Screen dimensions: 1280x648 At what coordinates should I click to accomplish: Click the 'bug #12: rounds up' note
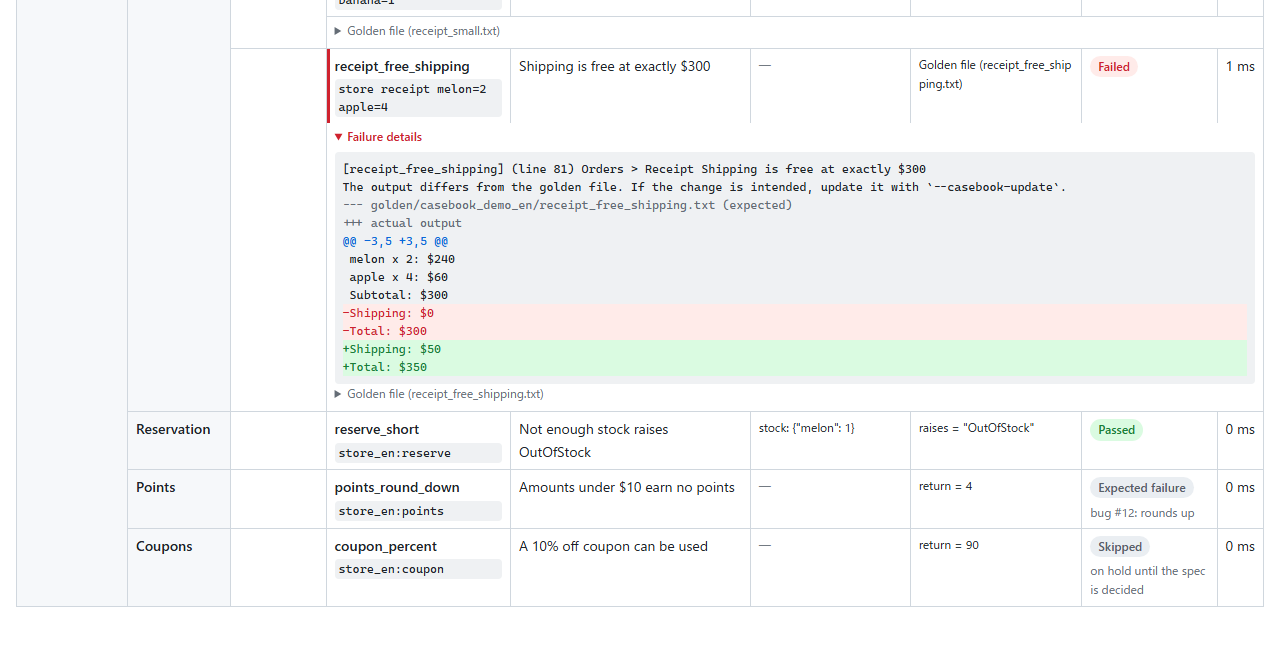(x=1142, y=513)
